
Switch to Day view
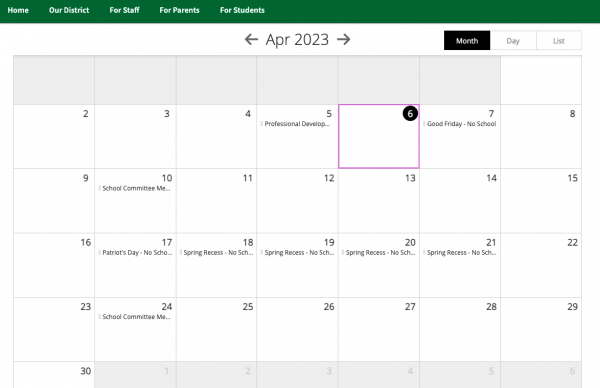point(513,41)
